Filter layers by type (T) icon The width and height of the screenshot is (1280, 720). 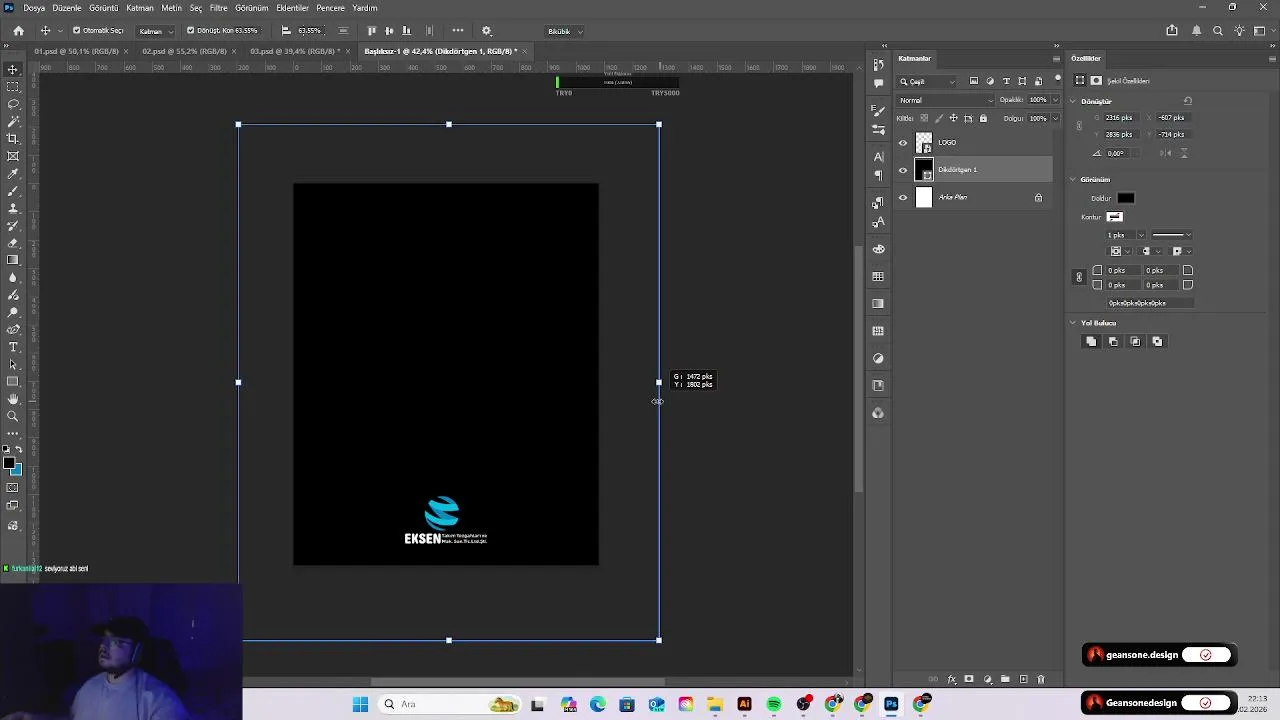[1006, 81]
